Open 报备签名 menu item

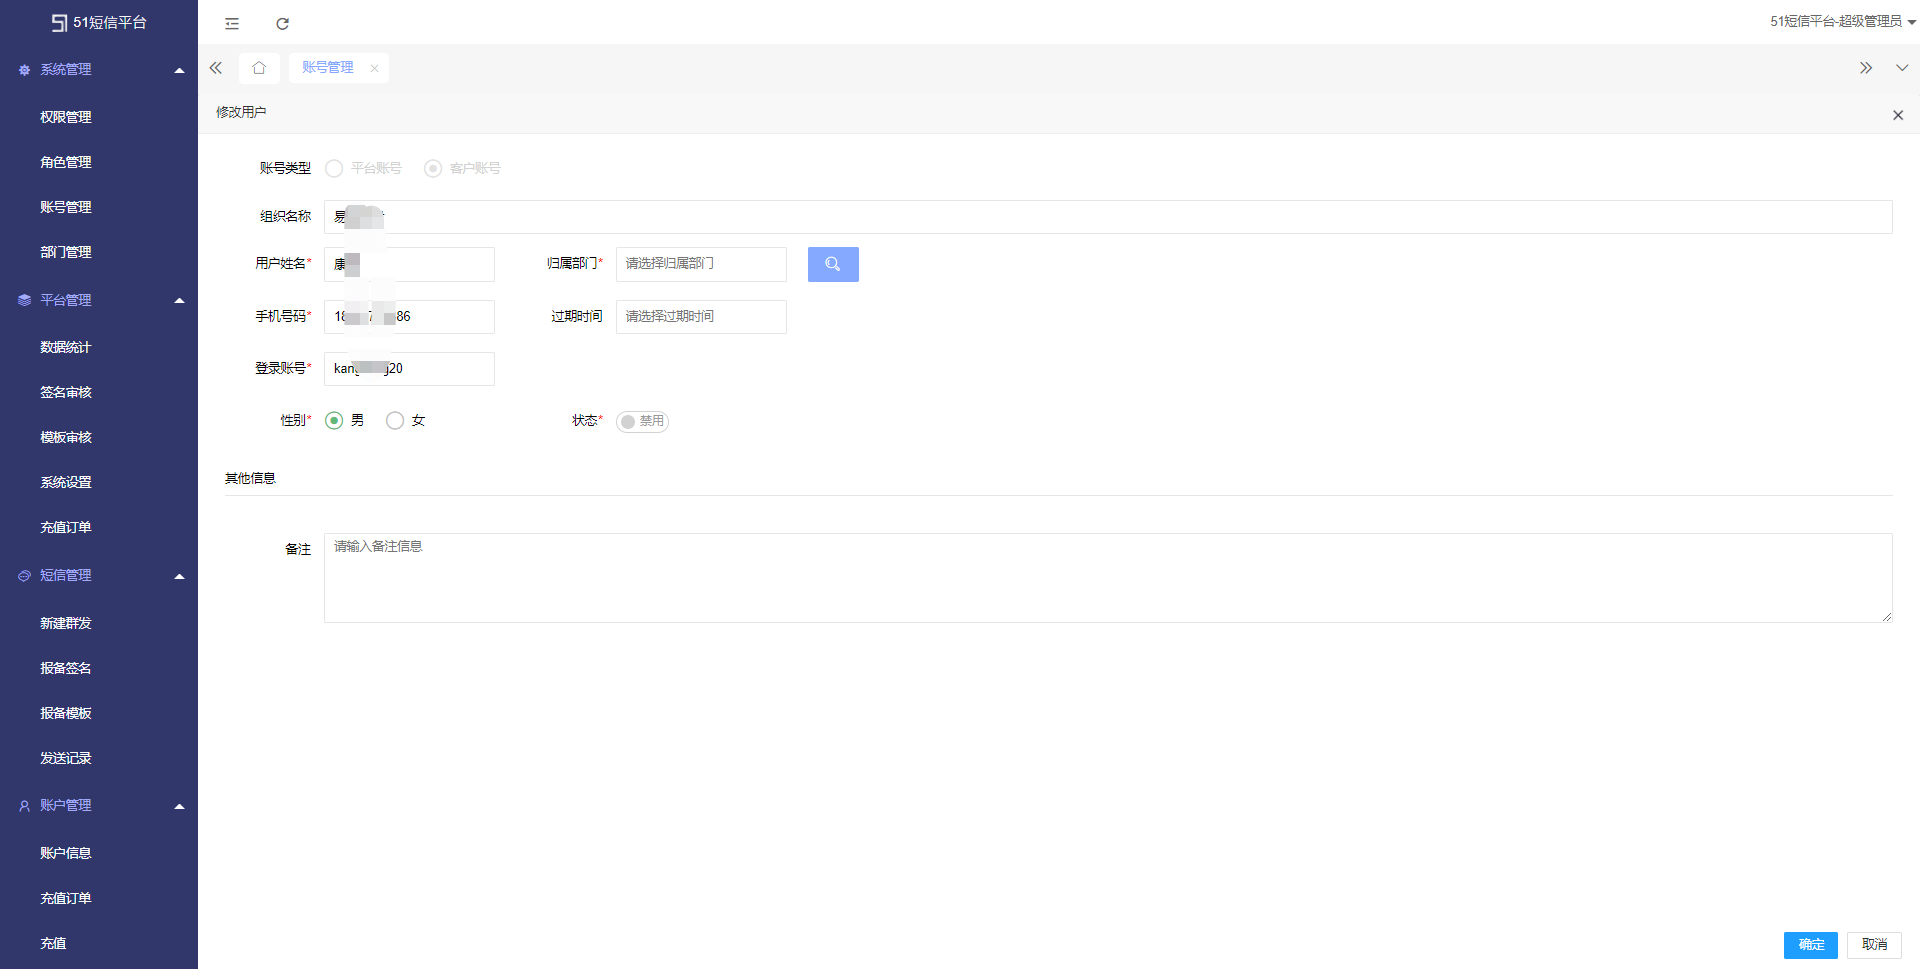coord(66,668)
